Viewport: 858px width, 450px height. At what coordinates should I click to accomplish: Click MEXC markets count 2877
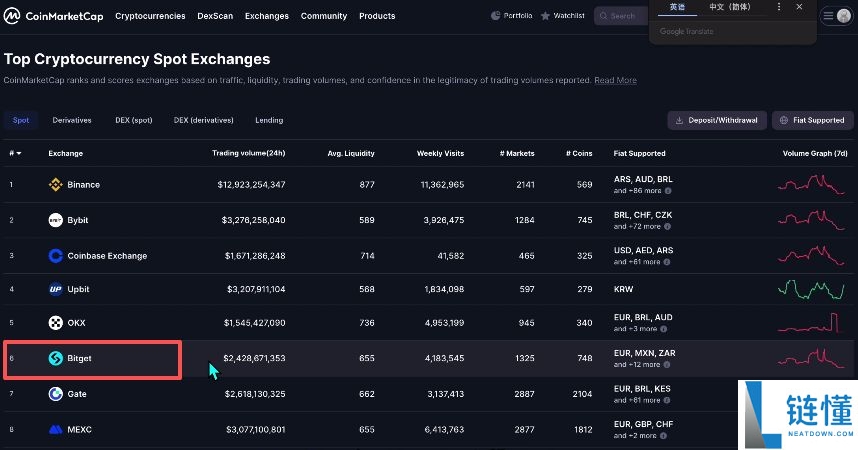524,430
